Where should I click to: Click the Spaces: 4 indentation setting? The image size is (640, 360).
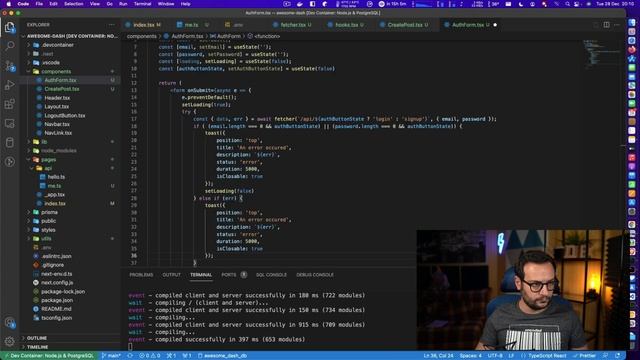click(470, 356)
